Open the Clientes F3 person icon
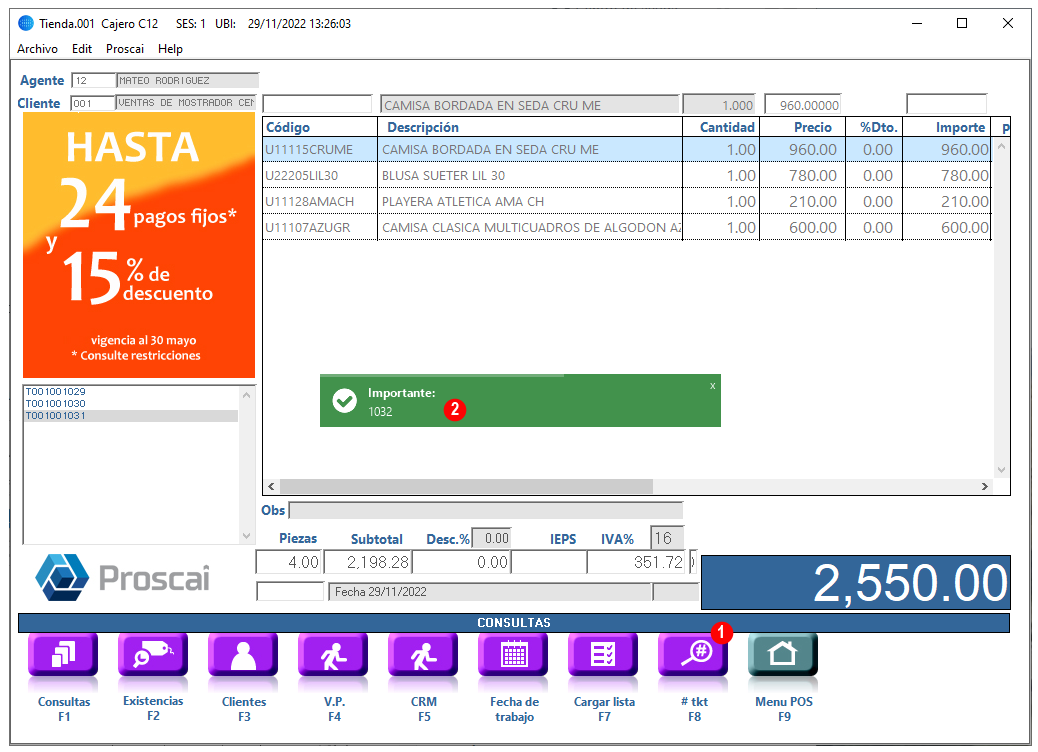Viewport: 1038px width, 752px height. click(243, 654)
